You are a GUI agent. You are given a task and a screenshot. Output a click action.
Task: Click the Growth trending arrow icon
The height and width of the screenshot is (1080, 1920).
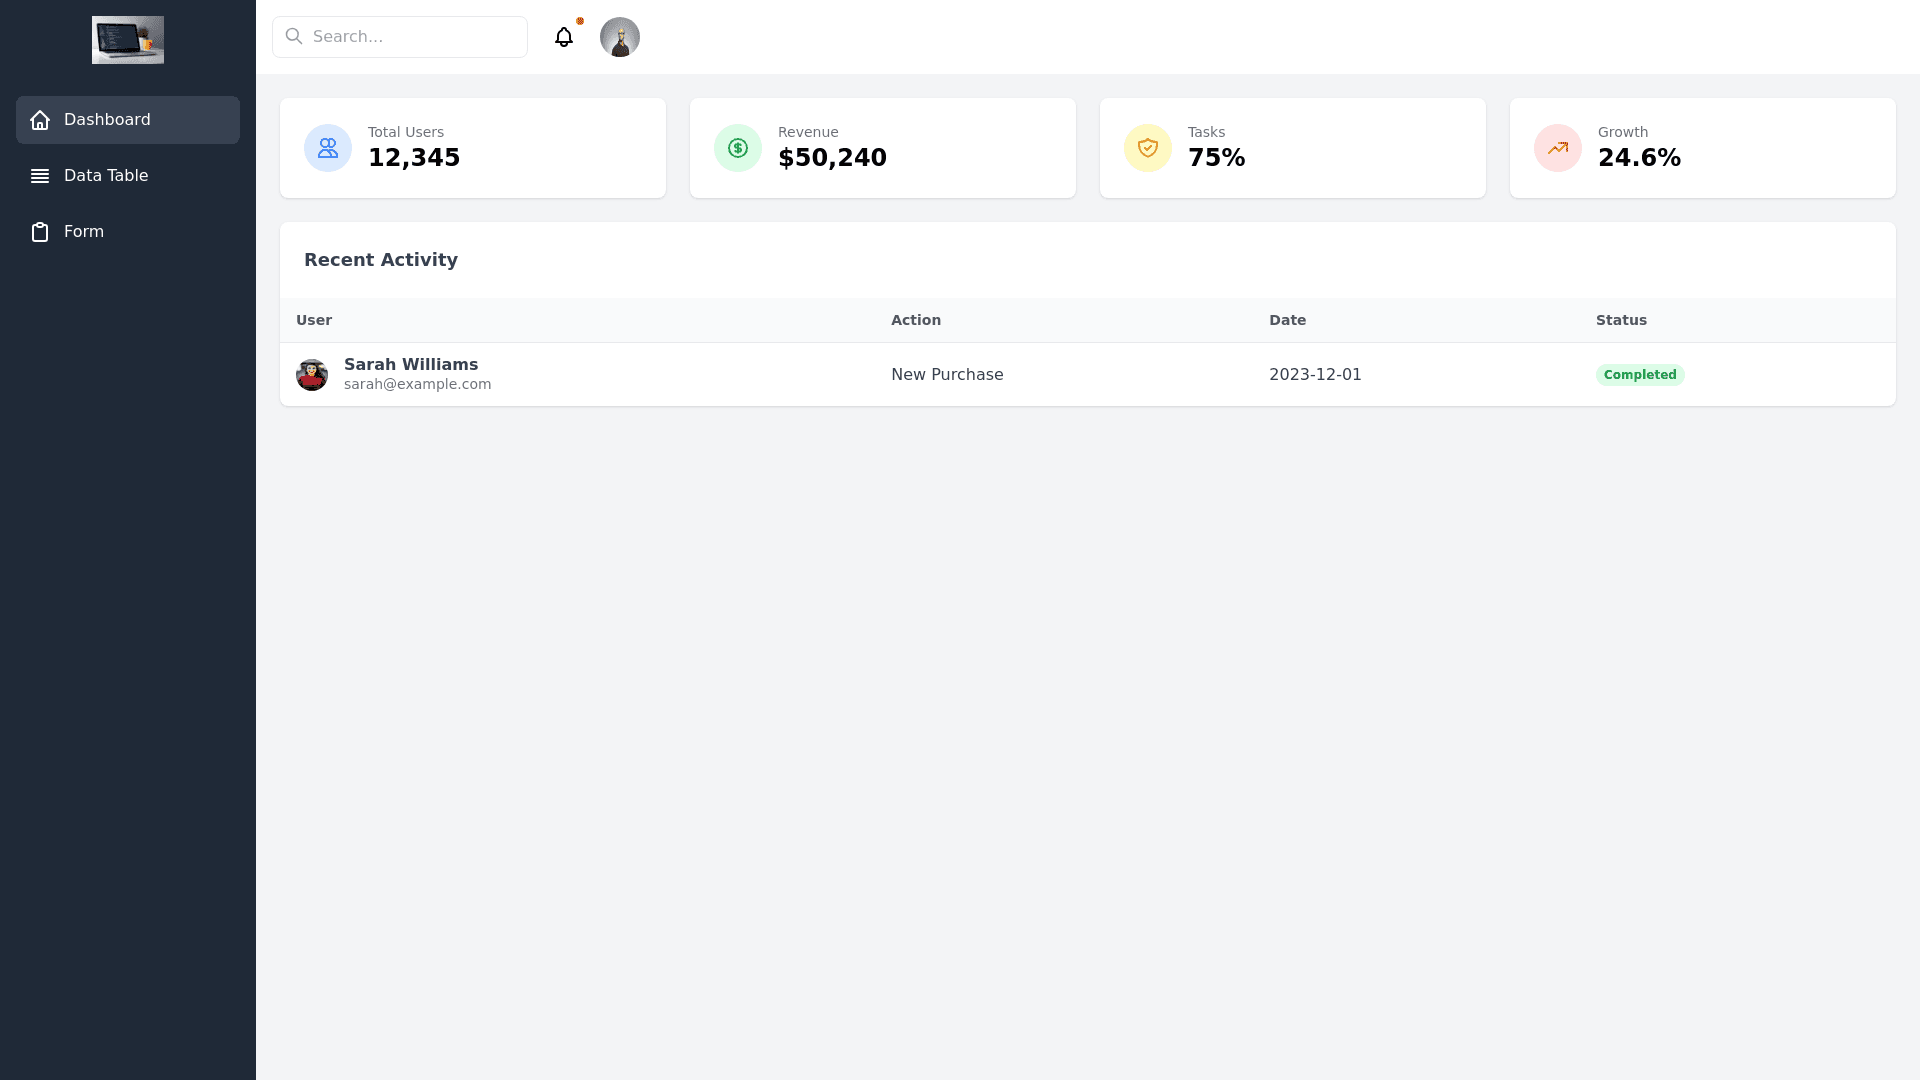[x=1558, y=148]
